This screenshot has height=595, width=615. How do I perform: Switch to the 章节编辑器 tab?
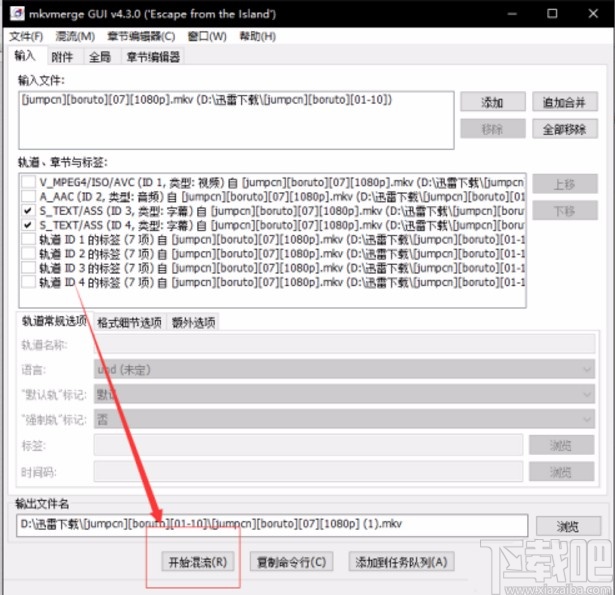[x=153, y=57]
